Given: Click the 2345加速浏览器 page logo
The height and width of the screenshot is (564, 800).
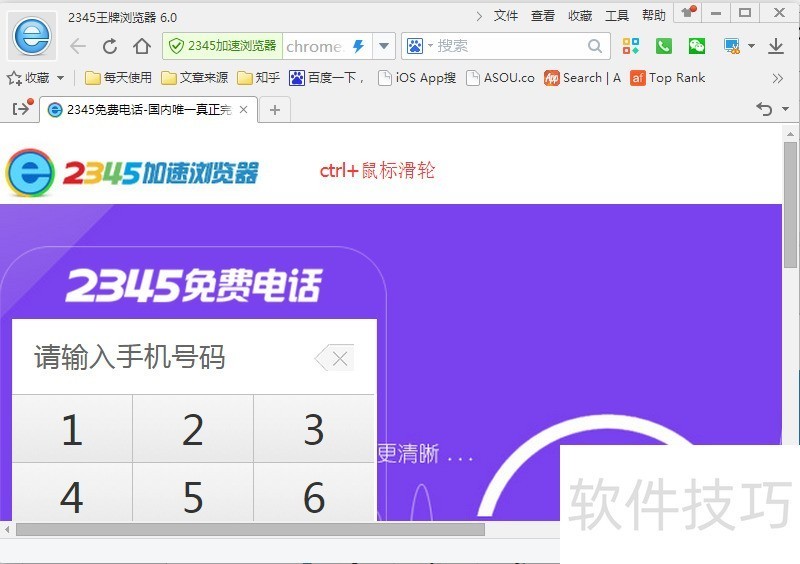Looking at the screenshot, I should pos(133,173).
